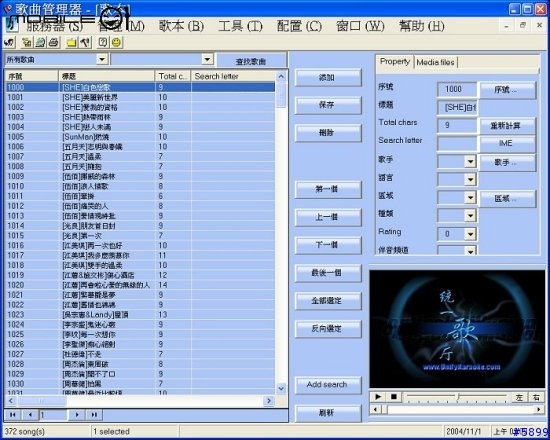
Task: Switch to the Property tab
Action: point(395,61)
